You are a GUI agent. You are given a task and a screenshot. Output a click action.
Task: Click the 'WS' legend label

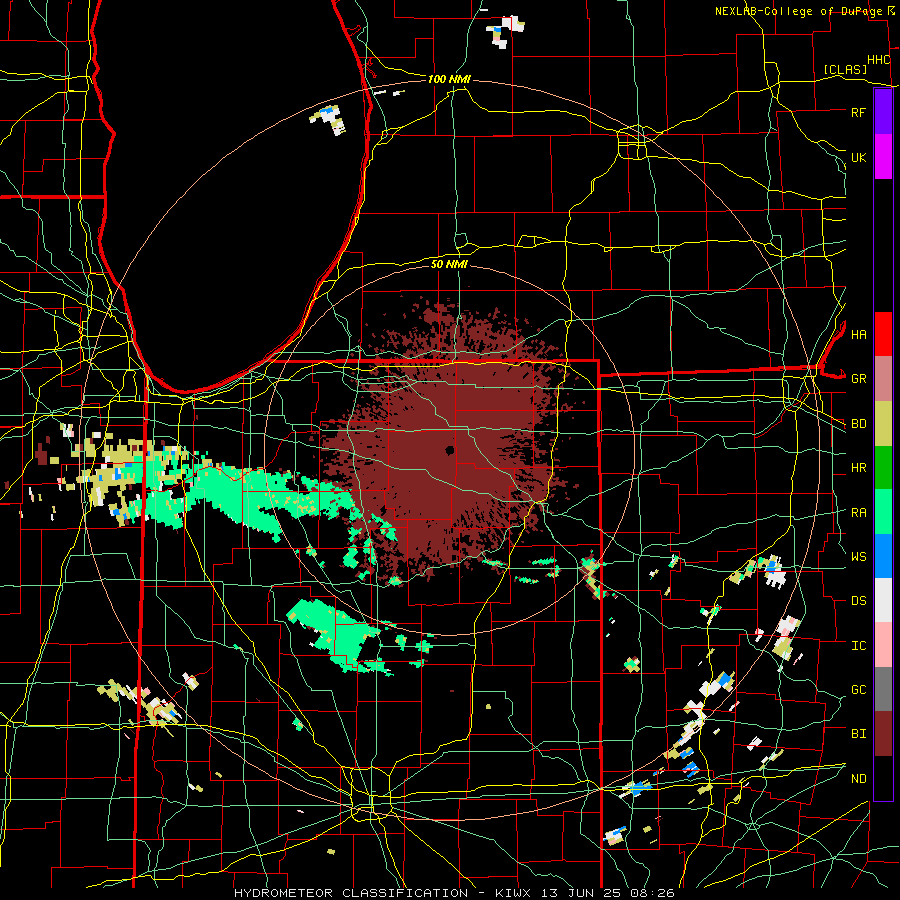click(858, 557)
